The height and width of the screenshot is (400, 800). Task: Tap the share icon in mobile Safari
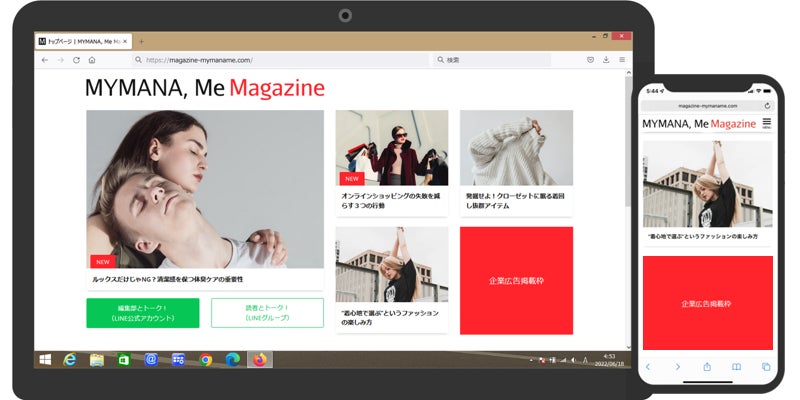coord(707,367)
